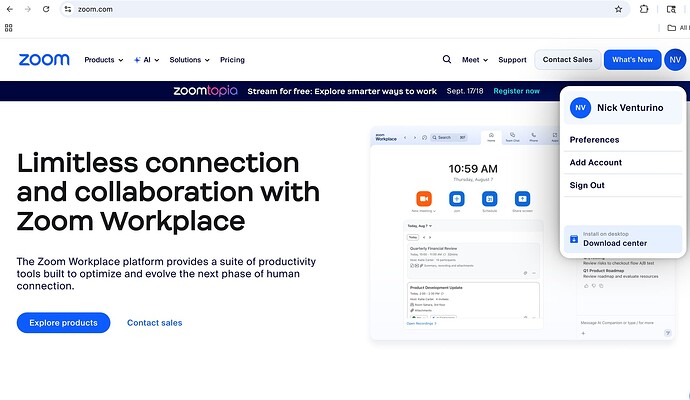Open the browser extensions puzzle icon
The width and height of the screenshot is (690, 400).
coord(644,9)
